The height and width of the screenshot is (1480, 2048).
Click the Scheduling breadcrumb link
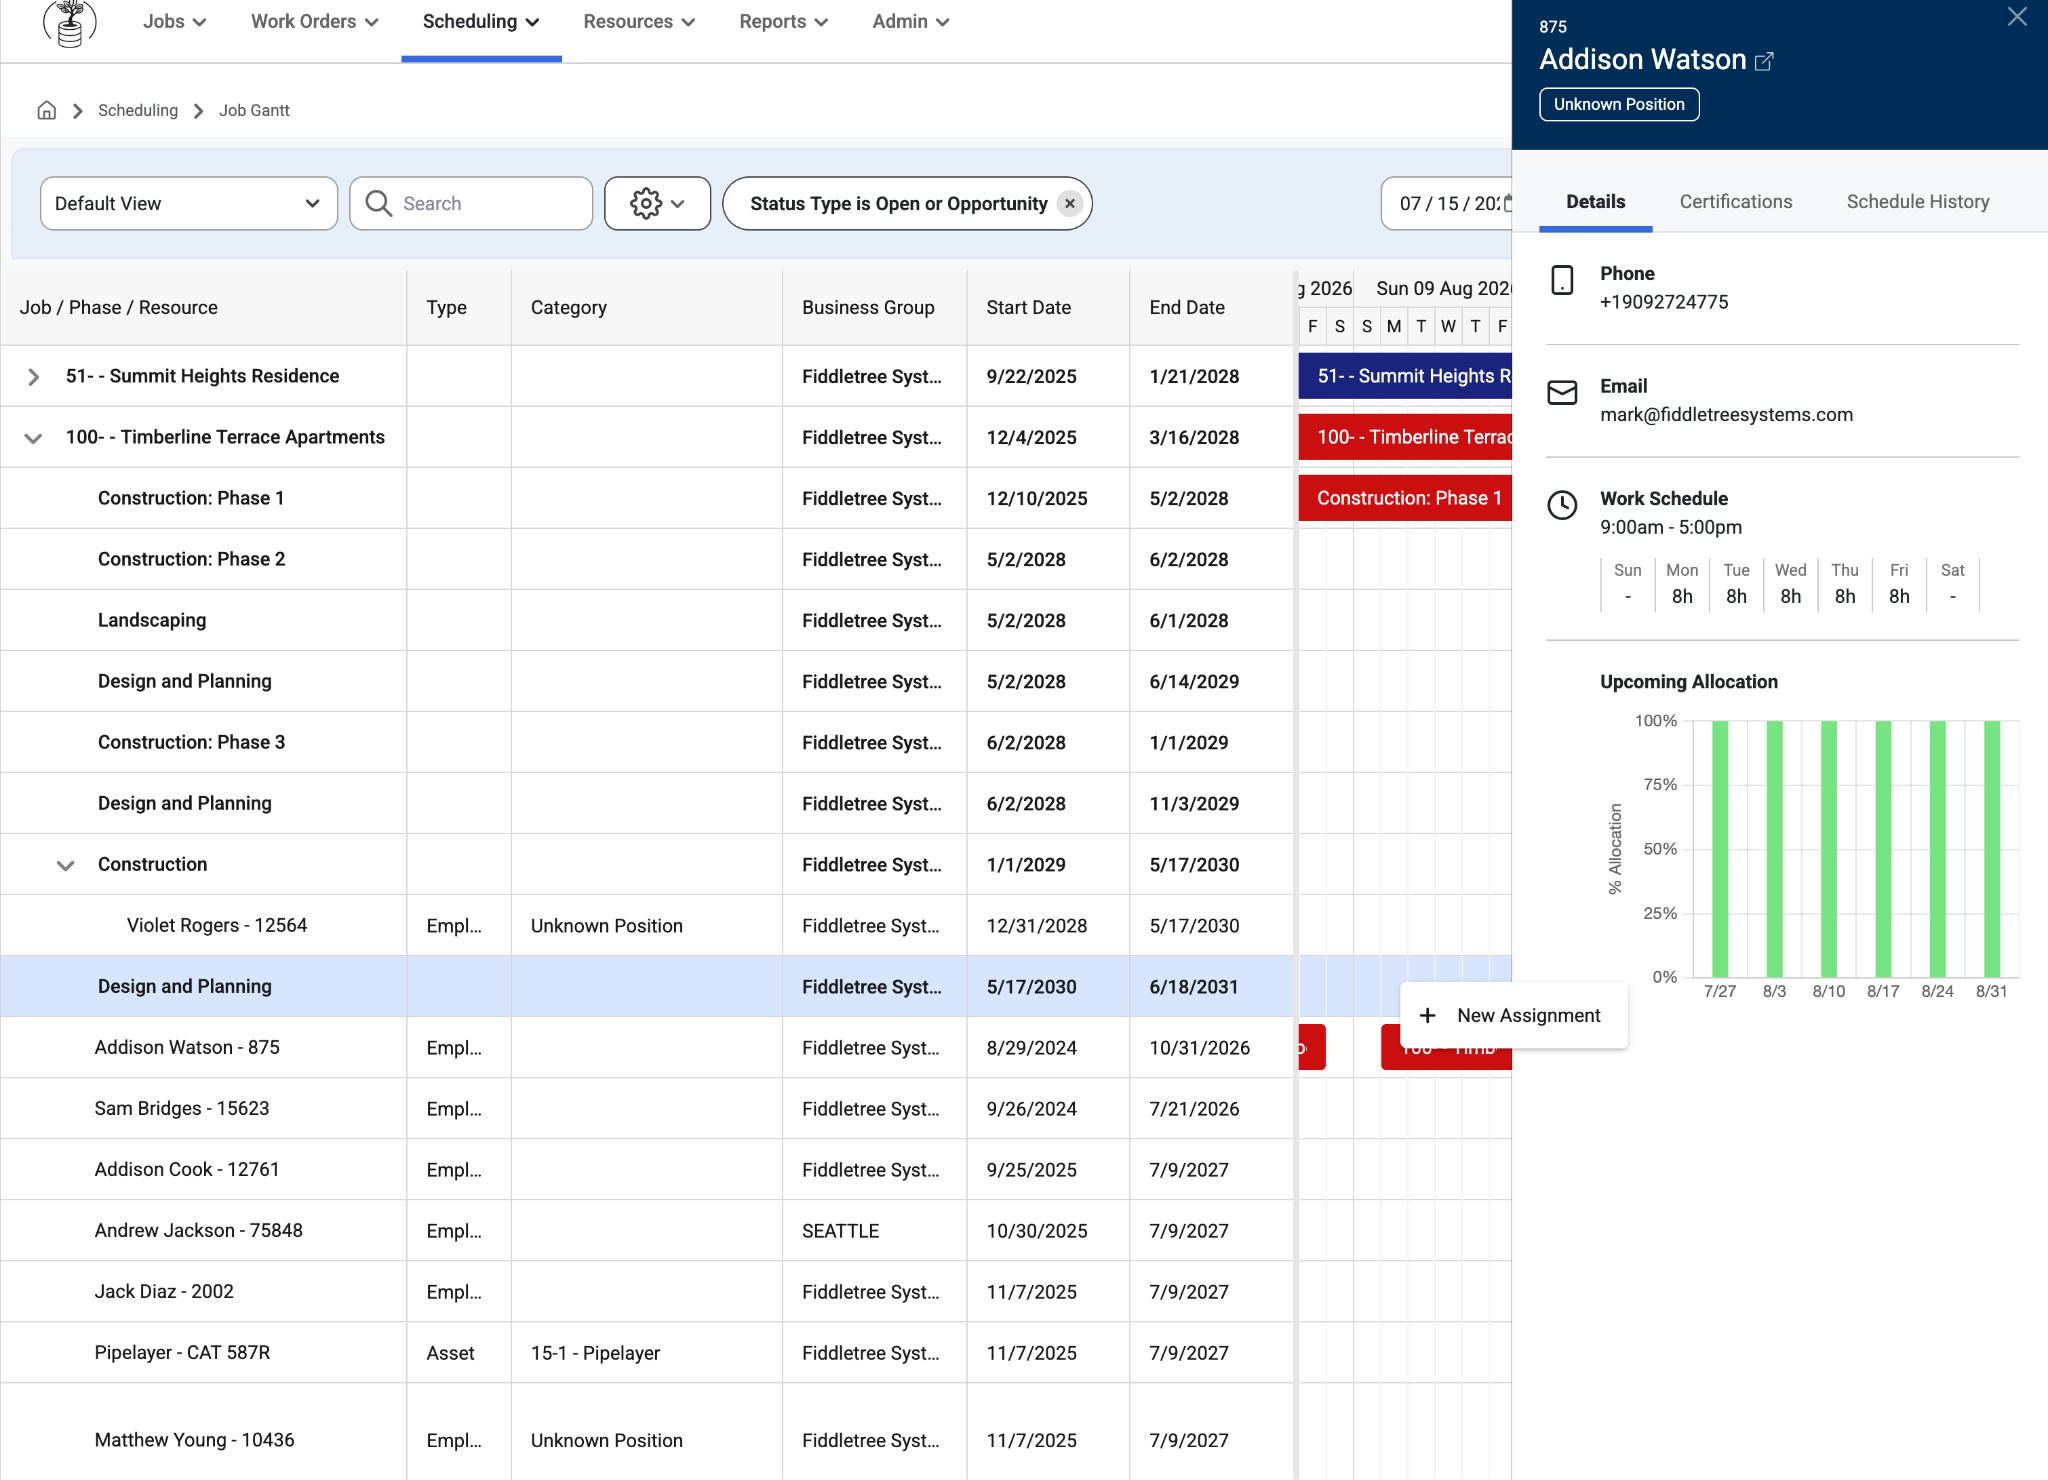pos(138,110)
